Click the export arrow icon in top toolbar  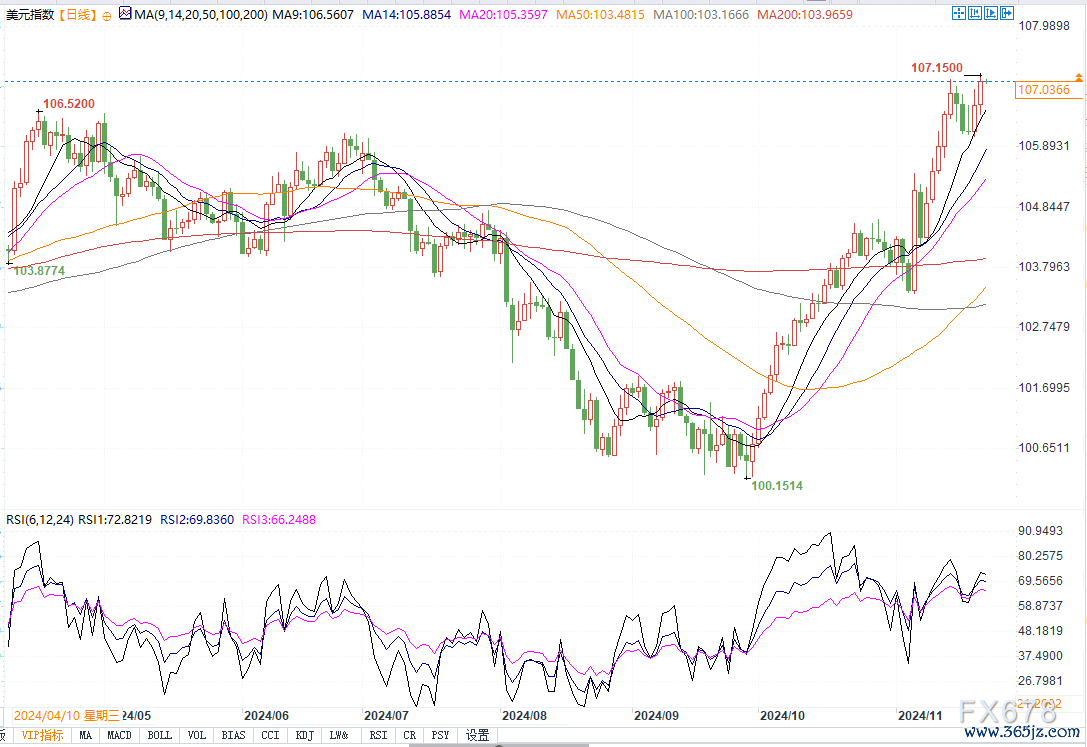(1007, 13)
